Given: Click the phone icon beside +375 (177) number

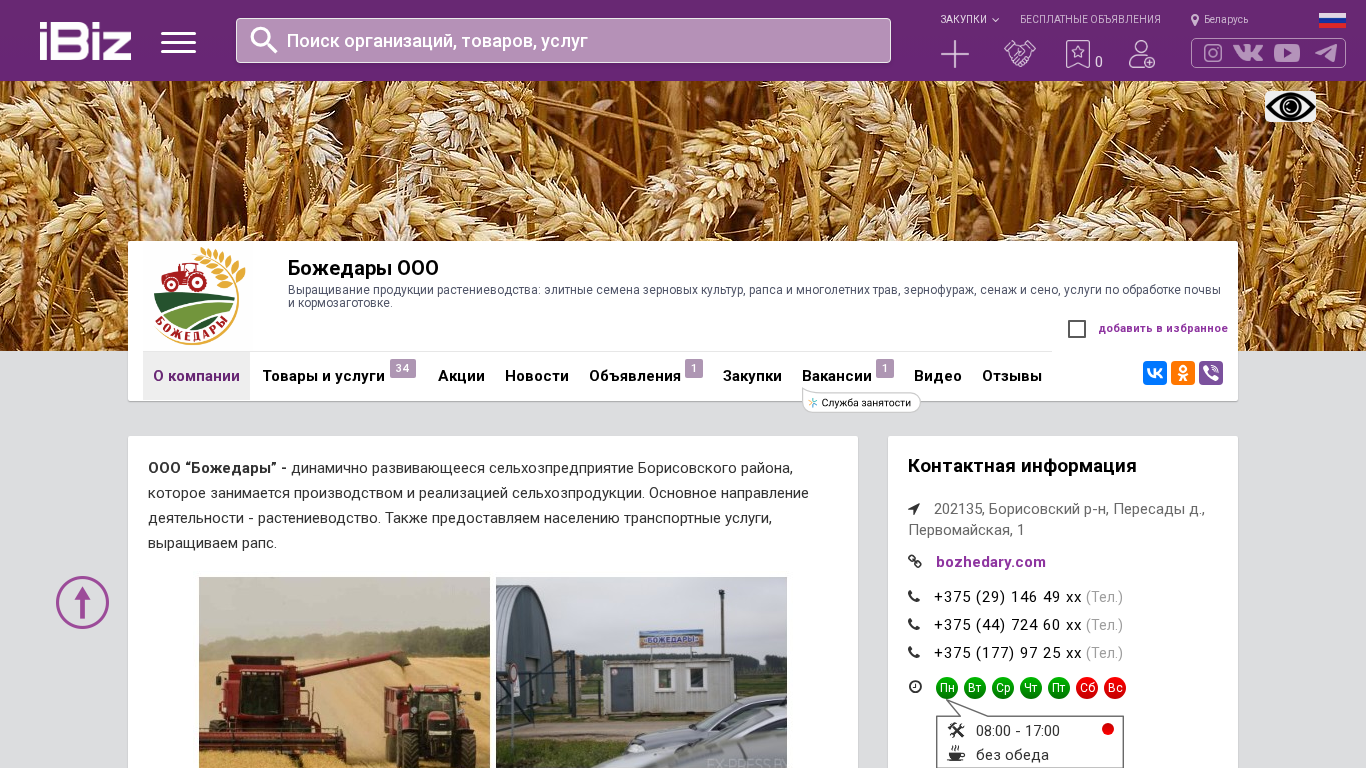Looking at the screenshot, I should click(914, 653).
